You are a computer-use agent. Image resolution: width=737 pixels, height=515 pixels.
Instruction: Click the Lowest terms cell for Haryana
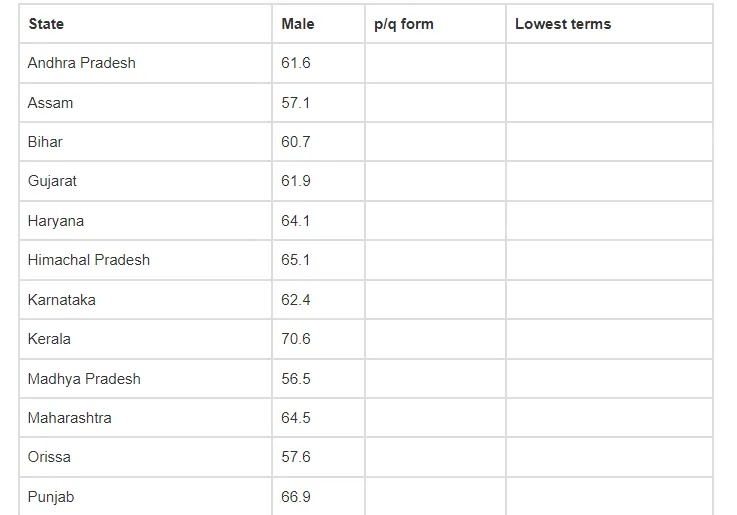point(609,221)
